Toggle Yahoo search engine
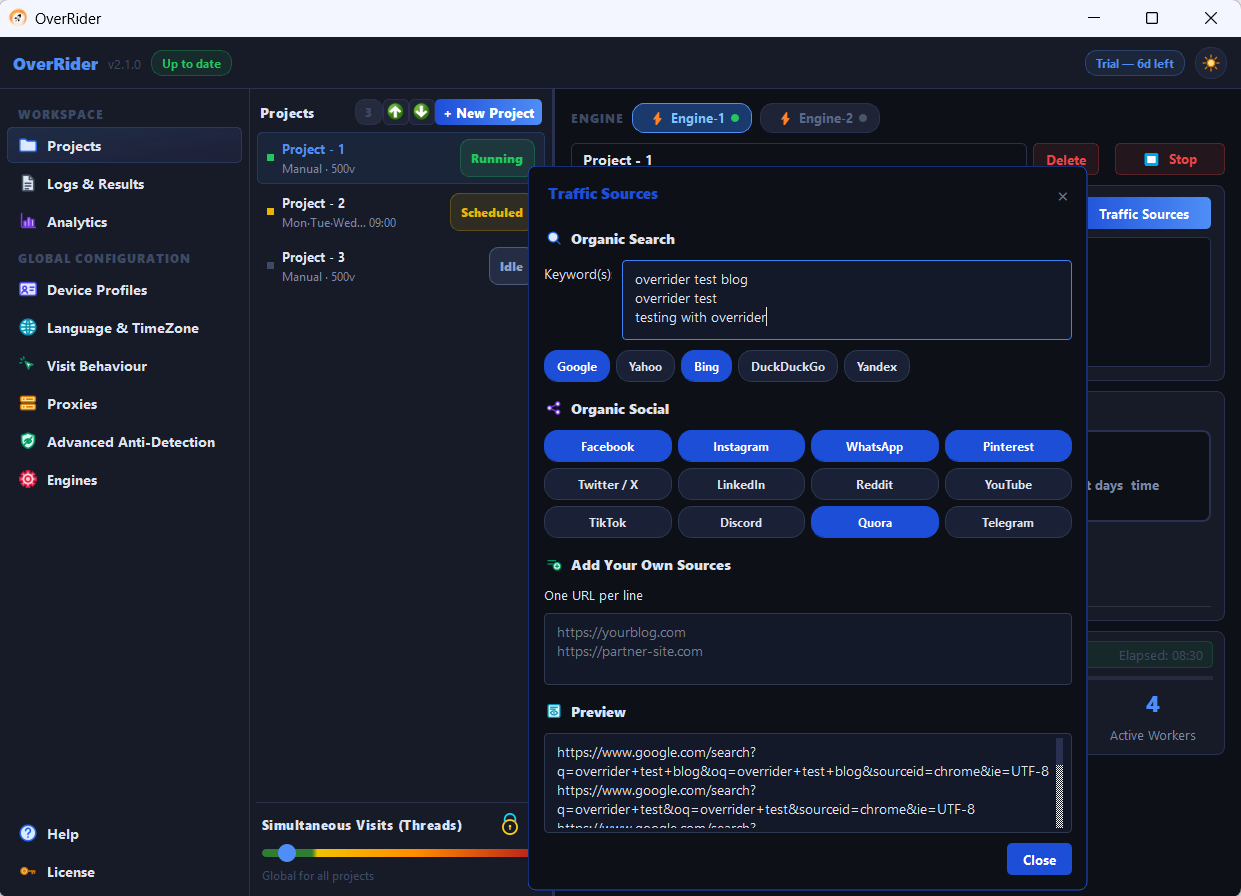The image size is (1241, 896). (645, 367)
